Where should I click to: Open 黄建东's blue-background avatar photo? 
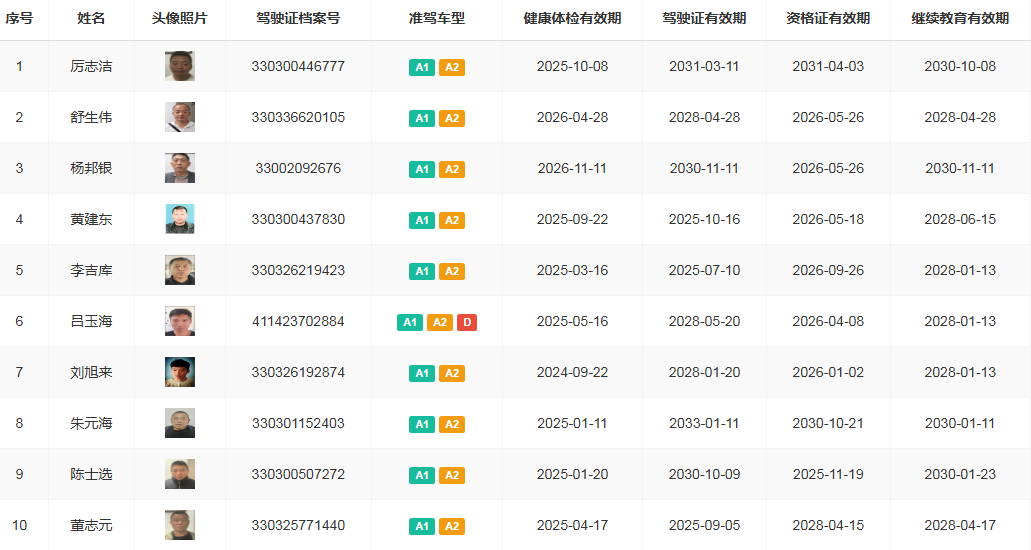click(x=180, y=219)
